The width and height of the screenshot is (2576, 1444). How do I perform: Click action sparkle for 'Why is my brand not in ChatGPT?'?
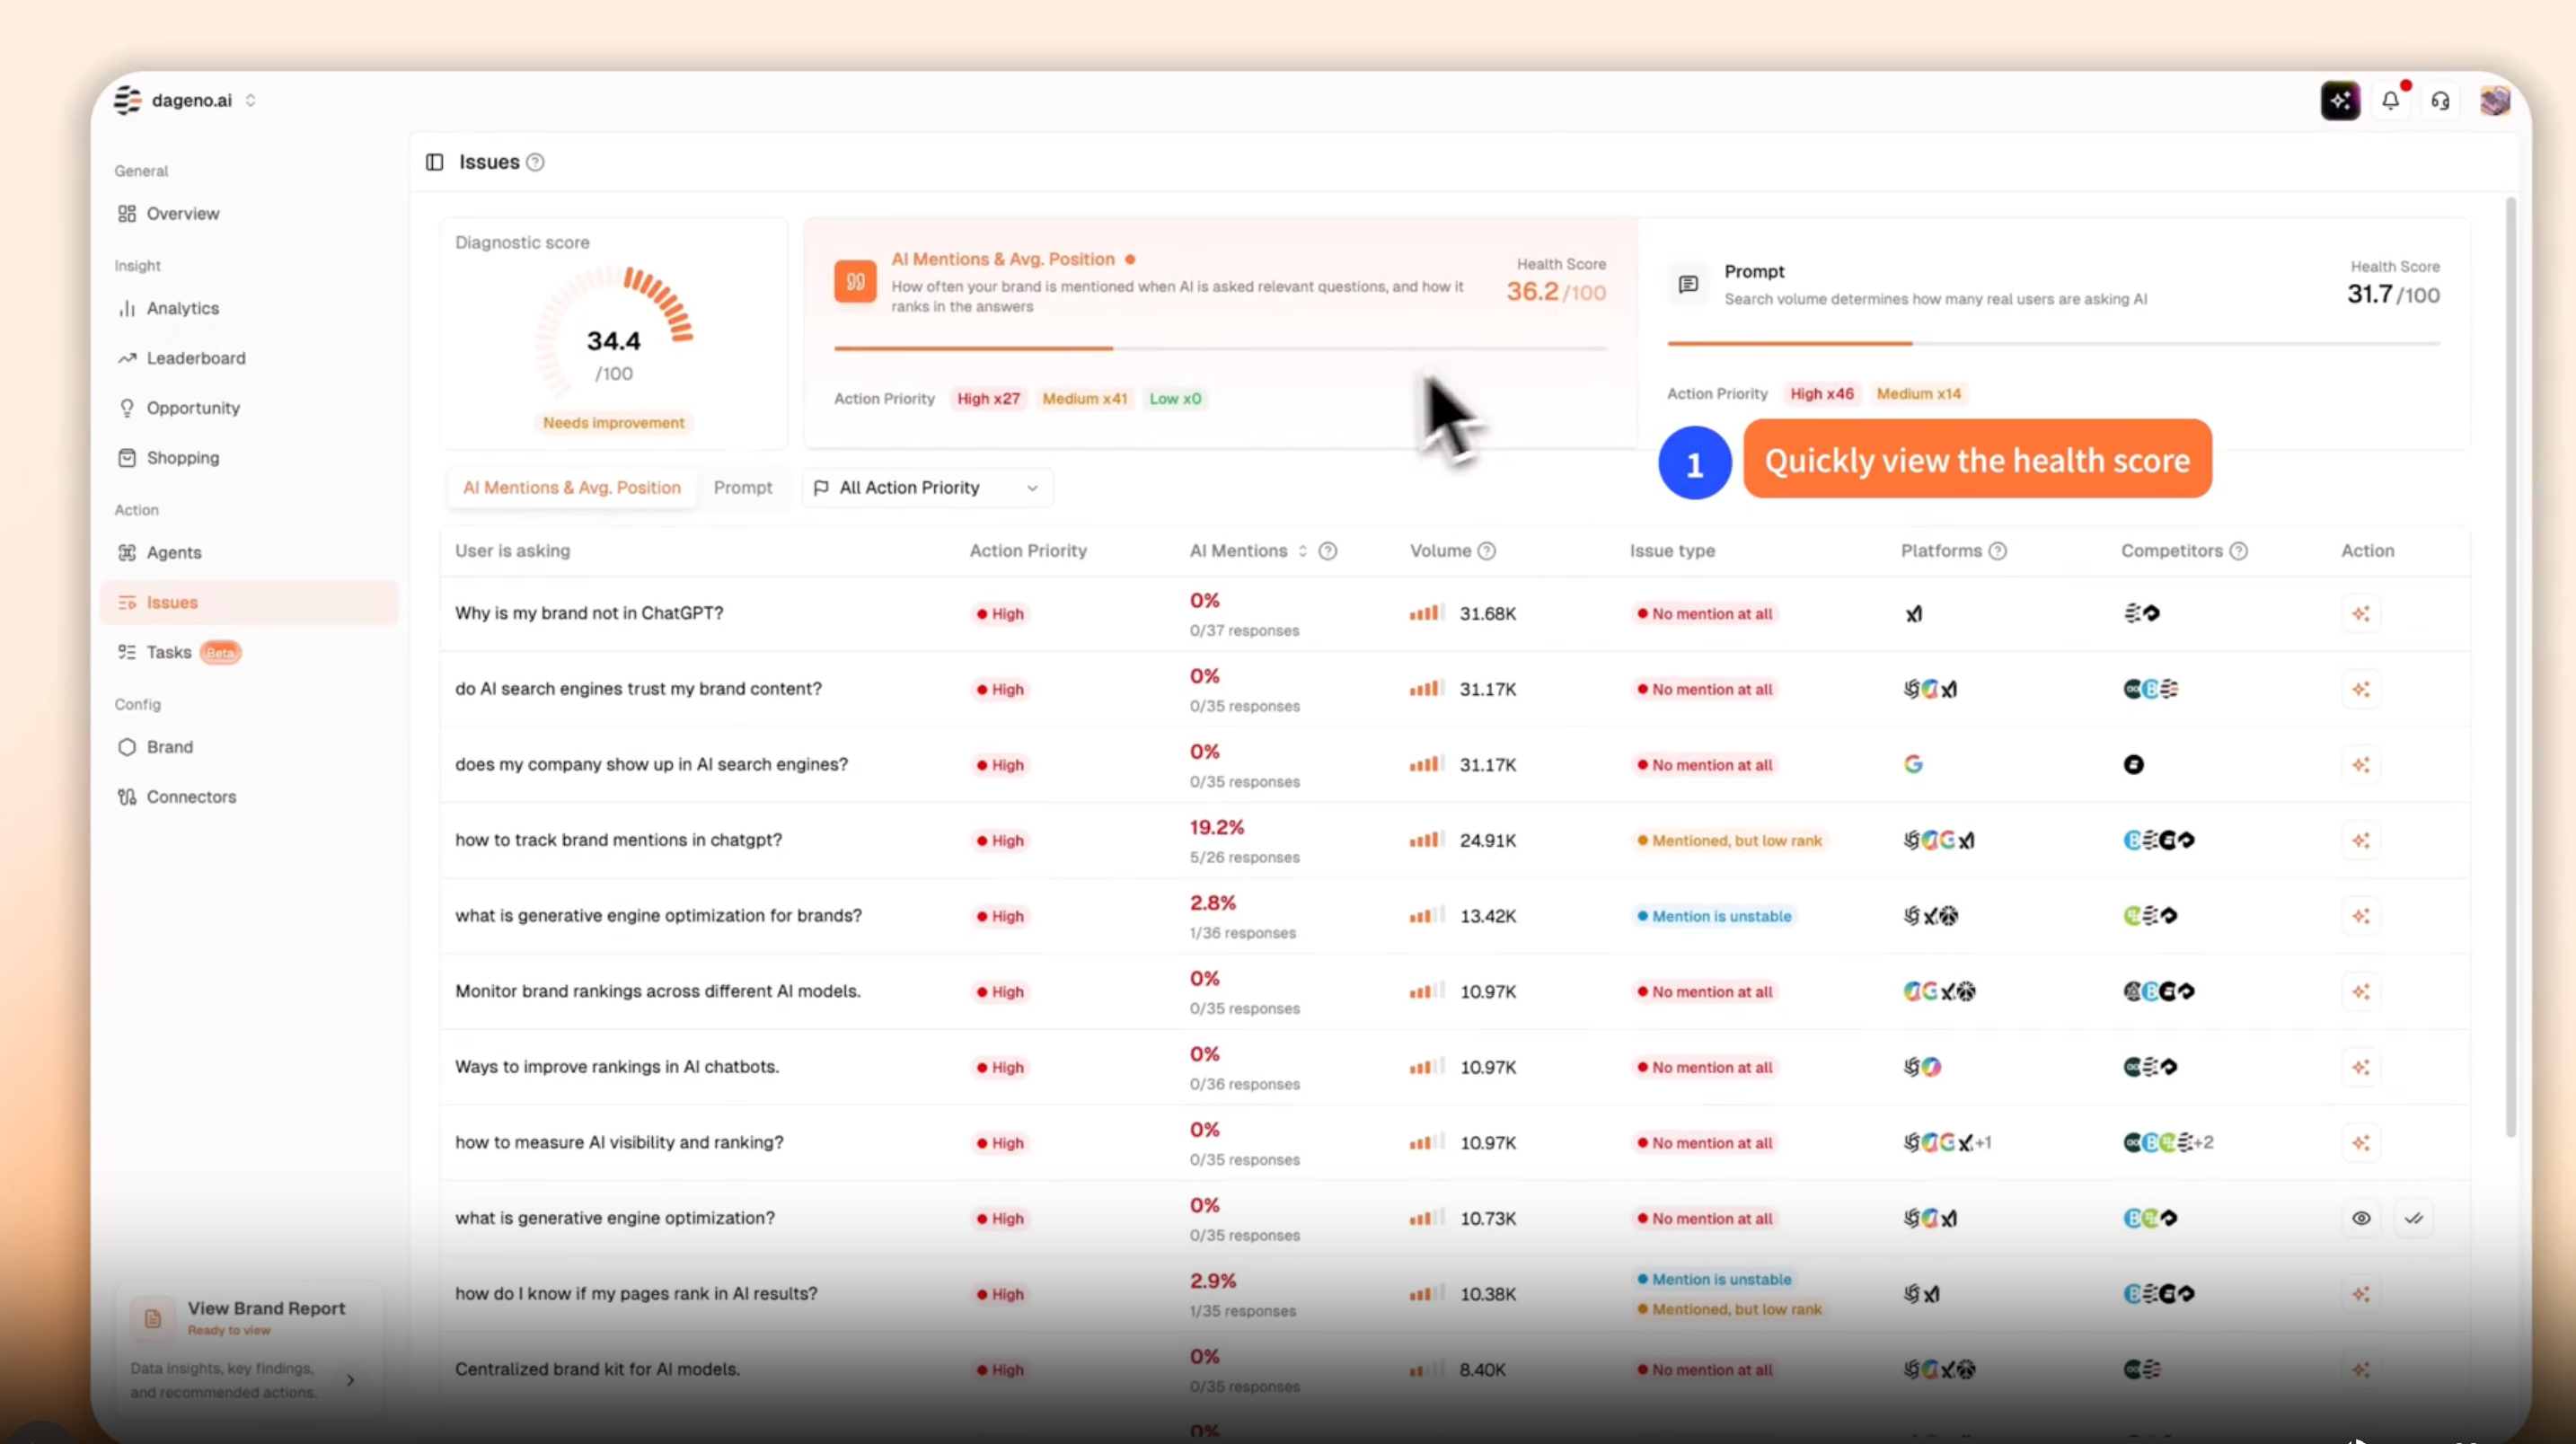pyautogui.click(x=2360, y=613)
